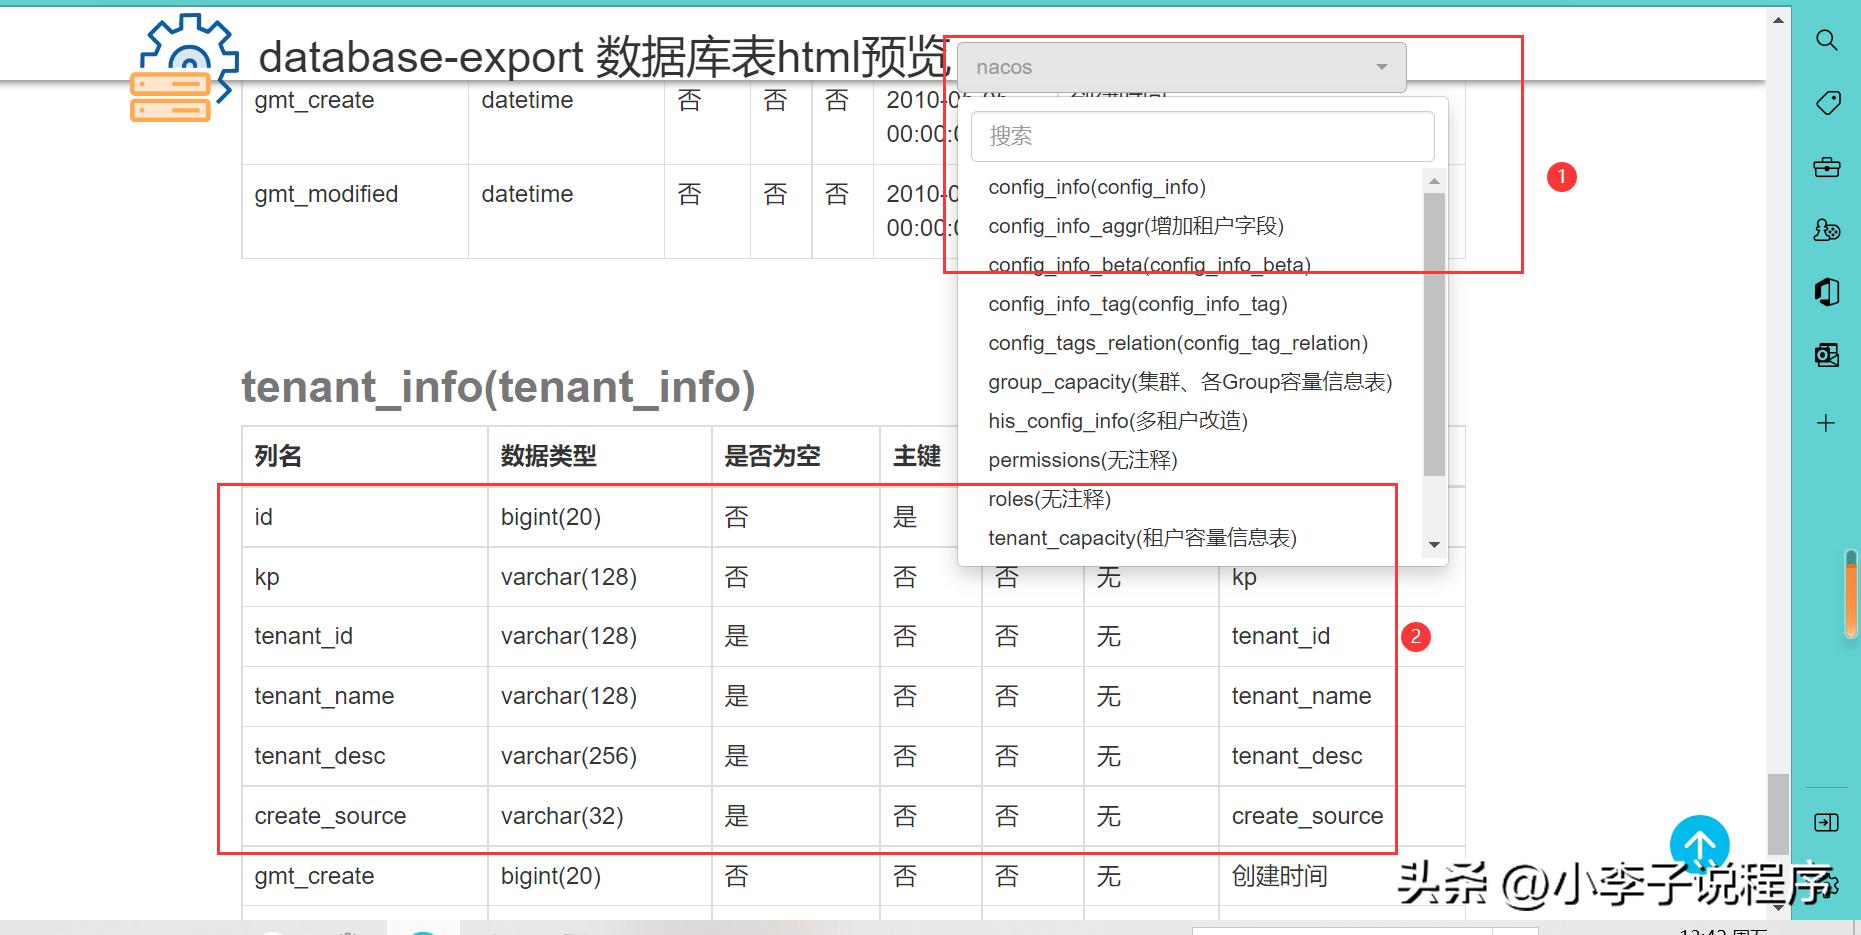Click the blue back-to-top arrow button
The width and height of the screenshot is (1861, 935).
(1699, 845)
